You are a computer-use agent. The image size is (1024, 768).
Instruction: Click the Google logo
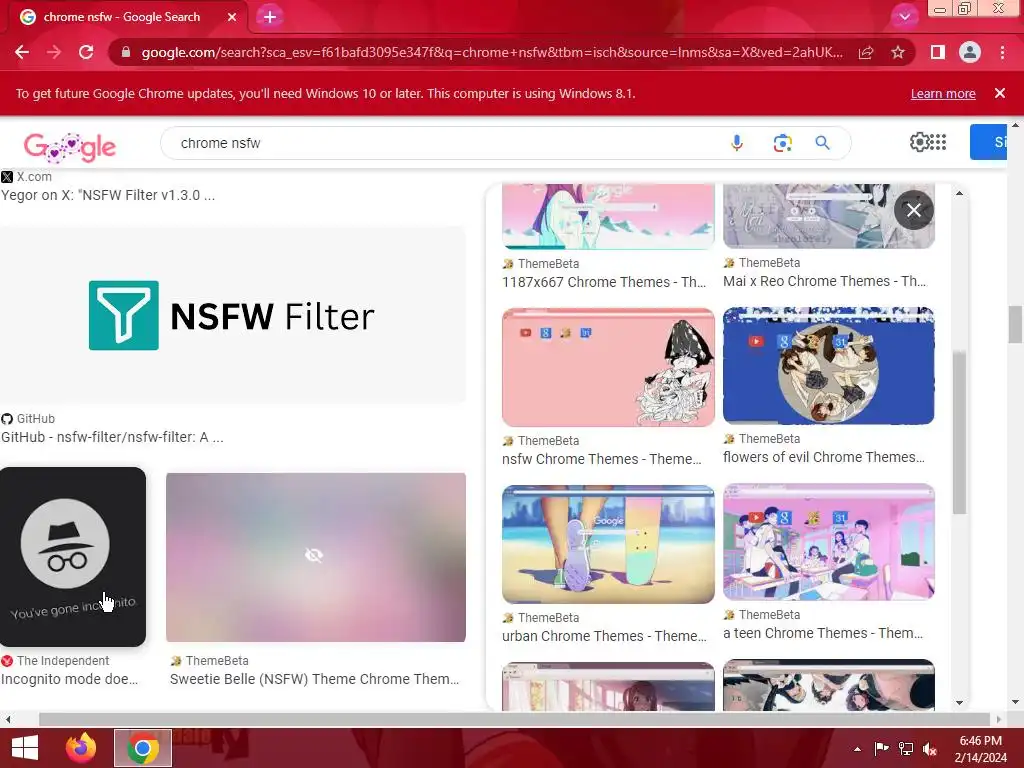coord(70,146)
